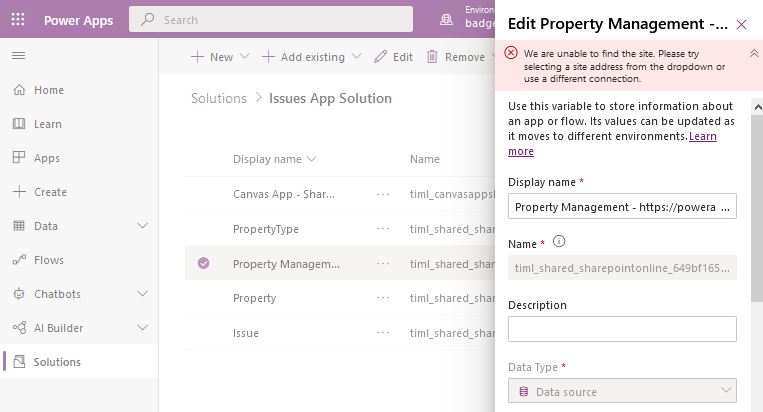Select the PropertyType row name

coord(266,229)
